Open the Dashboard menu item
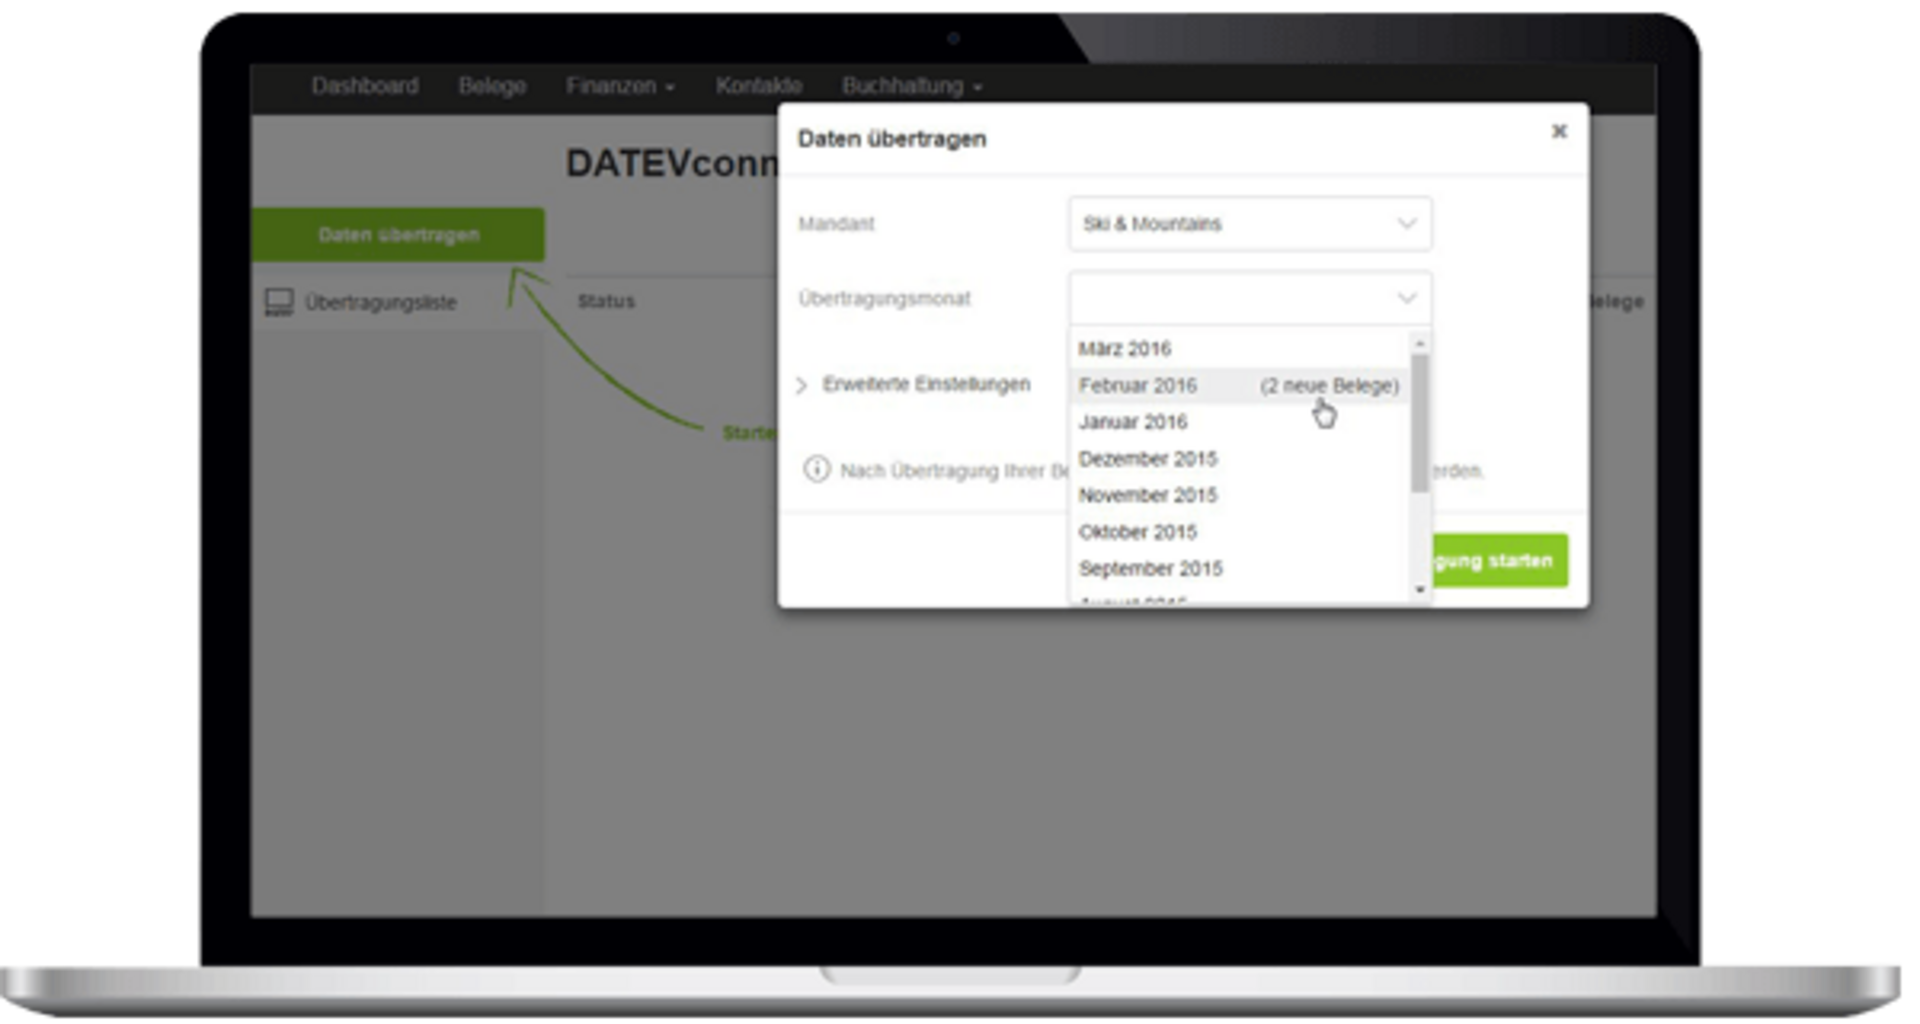 (364, 86)
